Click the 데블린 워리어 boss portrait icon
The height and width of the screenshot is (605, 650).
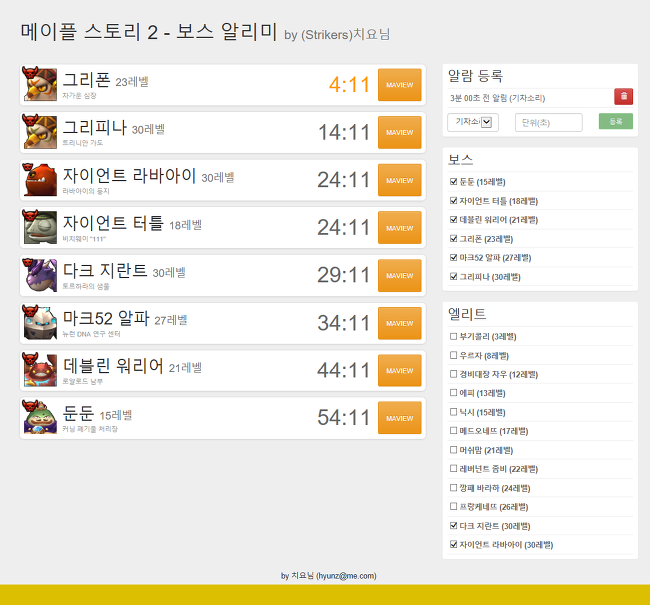coord(40,370)
